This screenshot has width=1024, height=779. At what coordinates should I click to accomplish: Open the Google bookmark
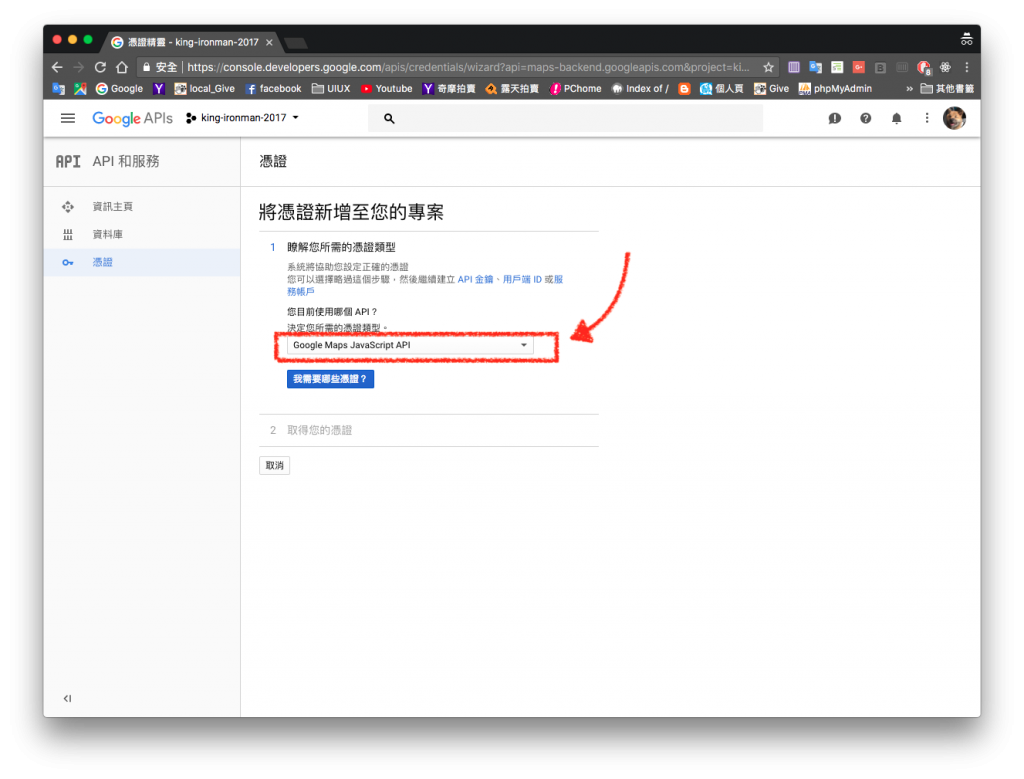[120, 89]
